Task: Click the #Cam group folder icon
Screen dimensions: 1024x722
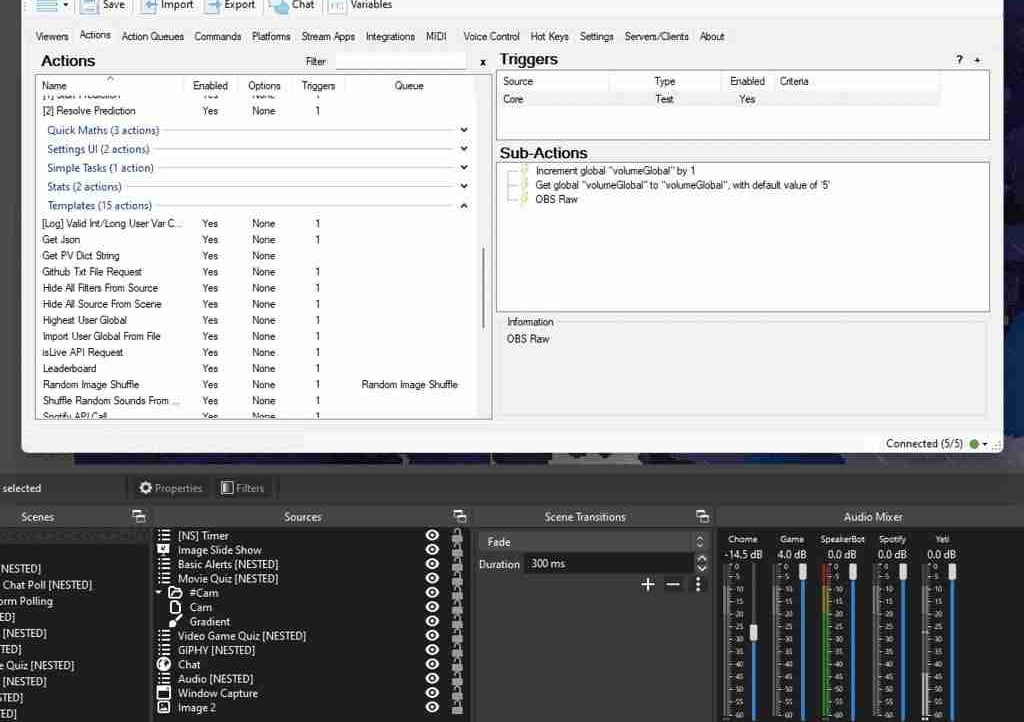Action: coord(175,593)
